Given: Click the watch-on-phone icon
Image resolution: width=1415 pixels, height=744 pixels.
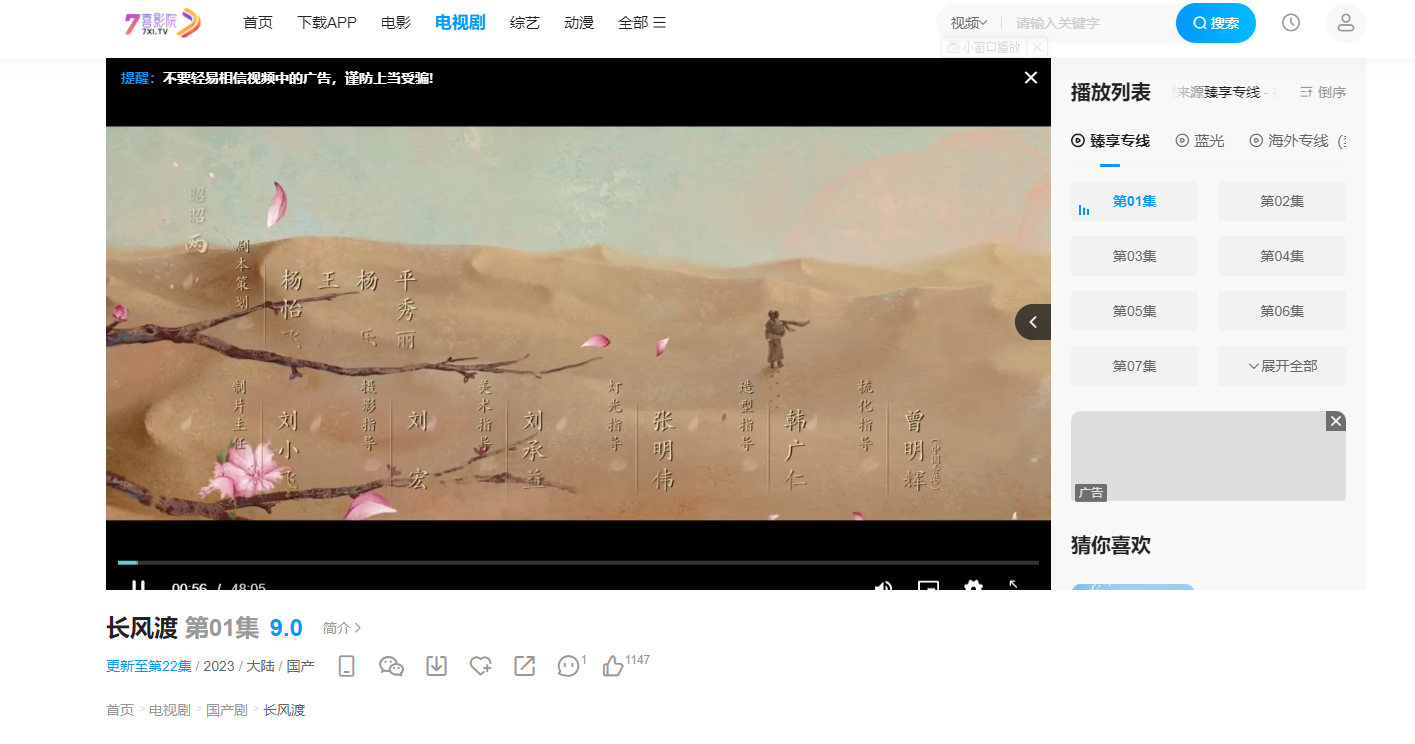Looking at the screenshot, I should [347, 666].
